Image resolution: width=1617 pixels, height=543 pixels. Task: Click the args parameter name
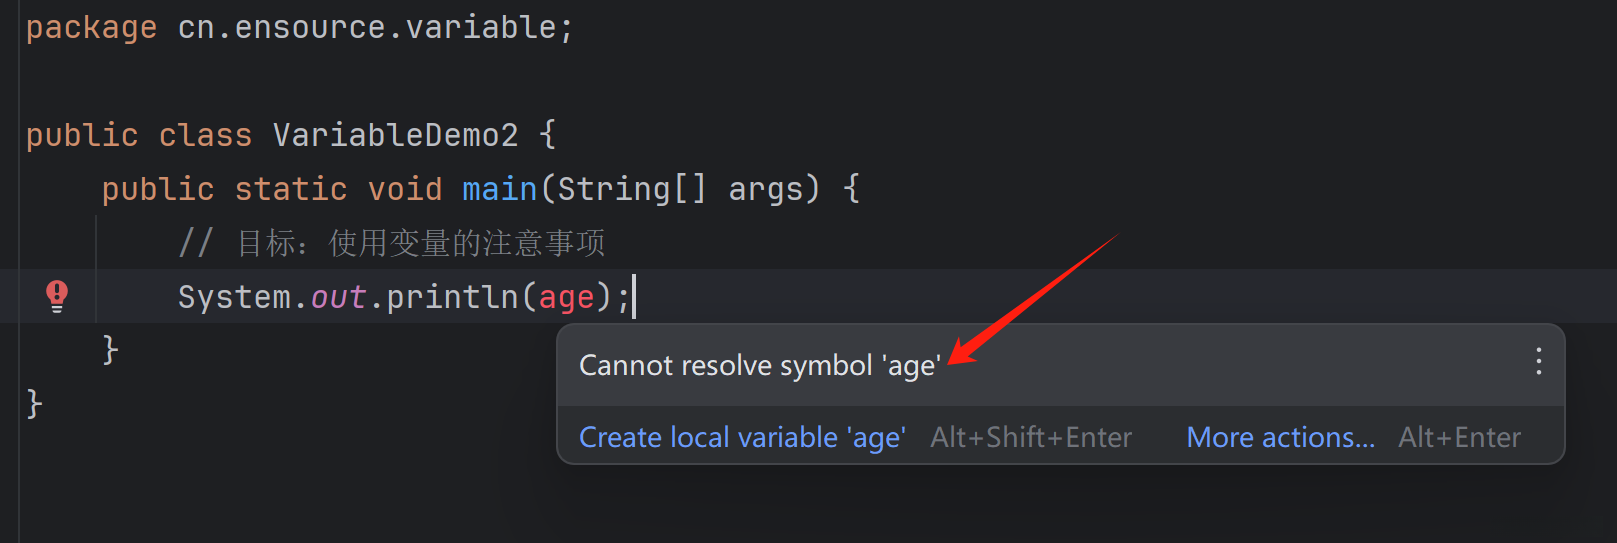pos(765,189)
